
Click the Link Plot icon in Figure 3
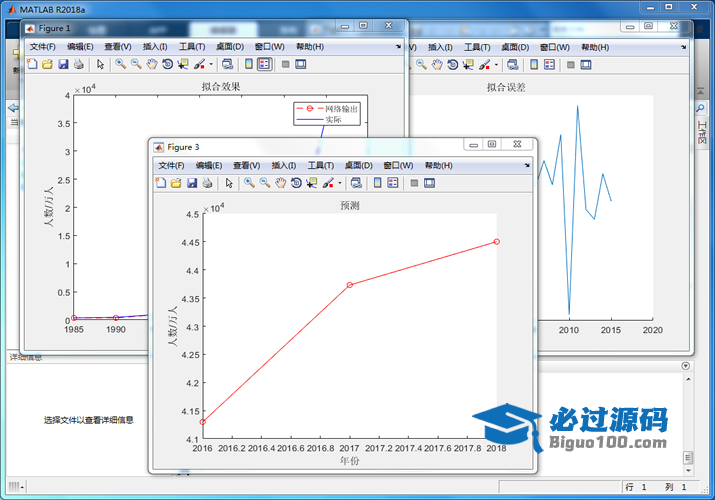click(x=355, y=183)
